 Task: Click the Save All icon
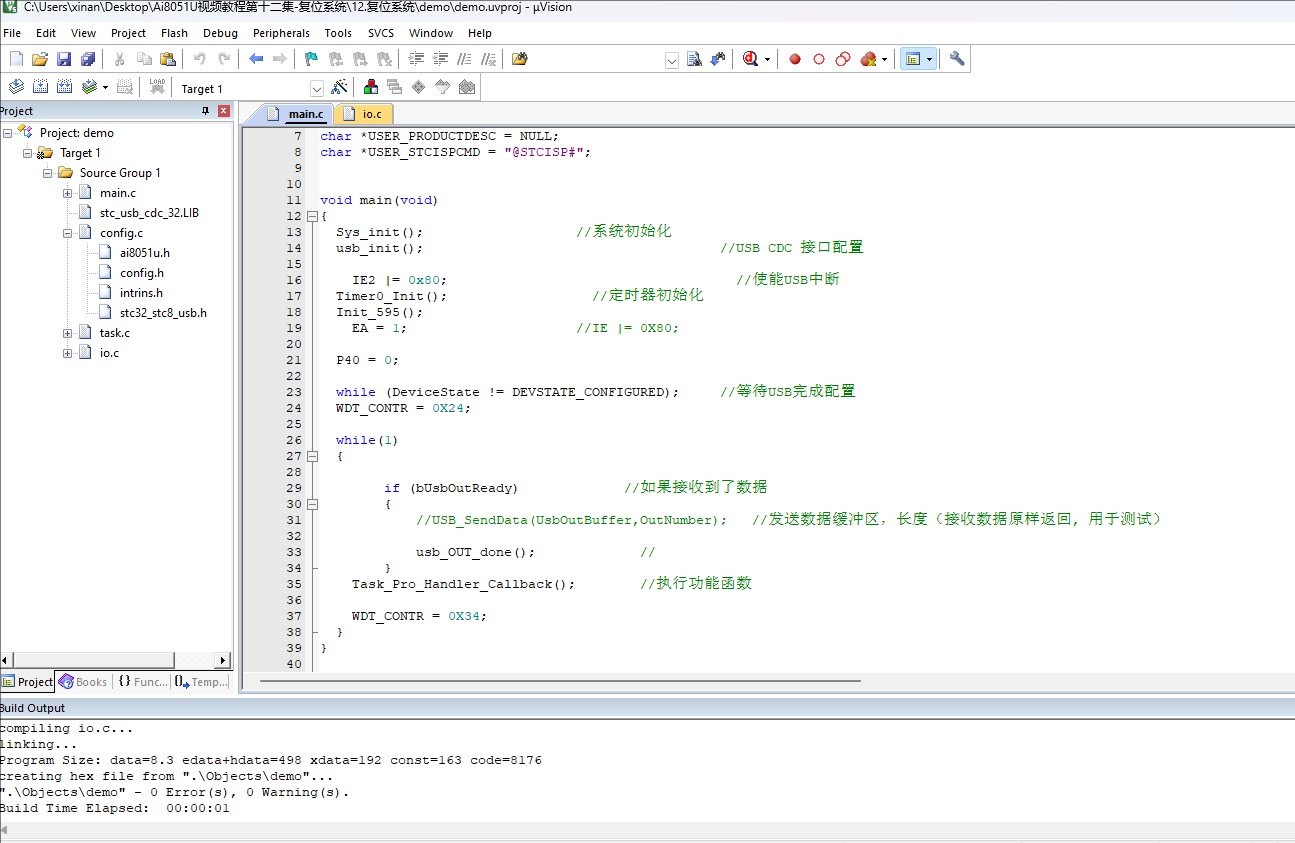[88, 59]
